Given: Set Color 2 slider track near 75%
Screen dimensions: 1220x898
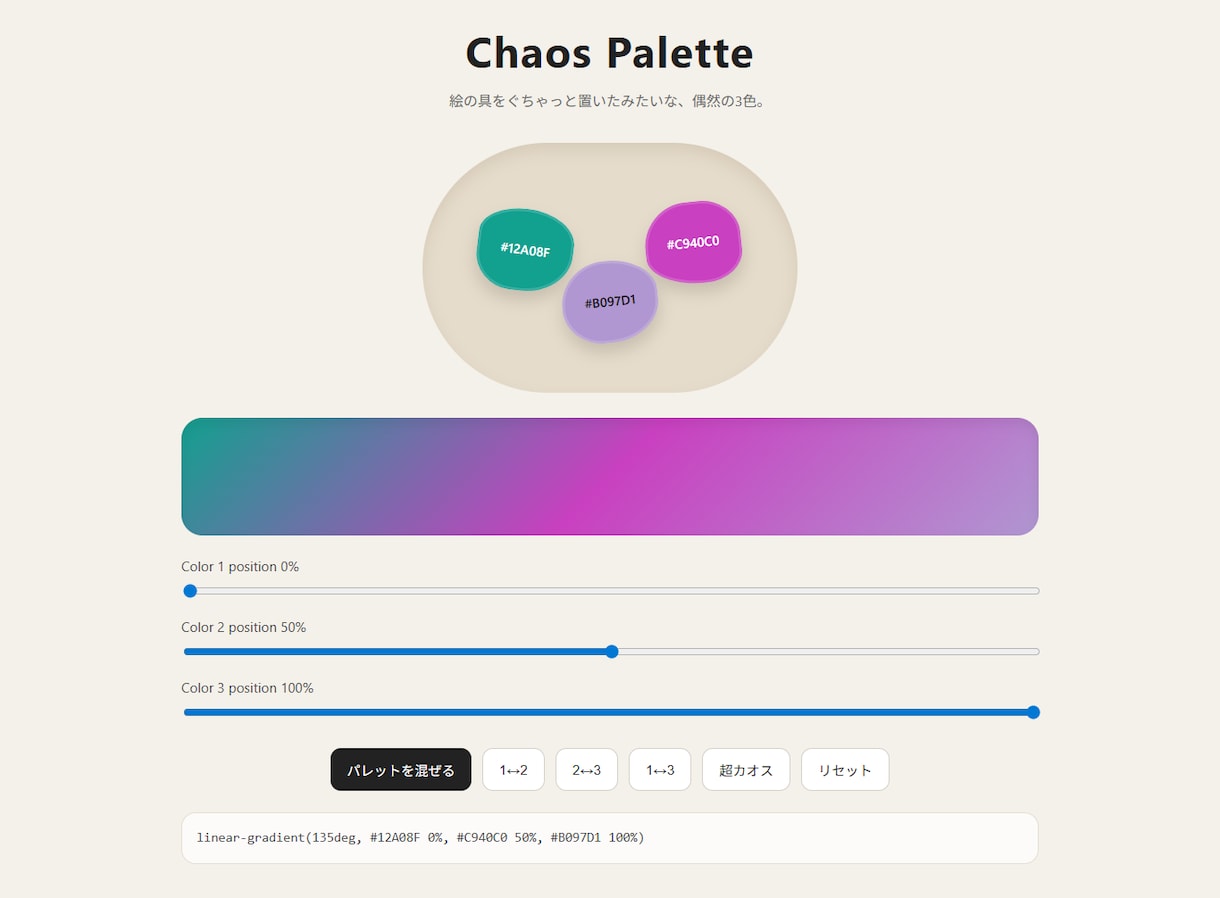Looking at the screenshot, I should pyautogui.click(x=825, y=652).
